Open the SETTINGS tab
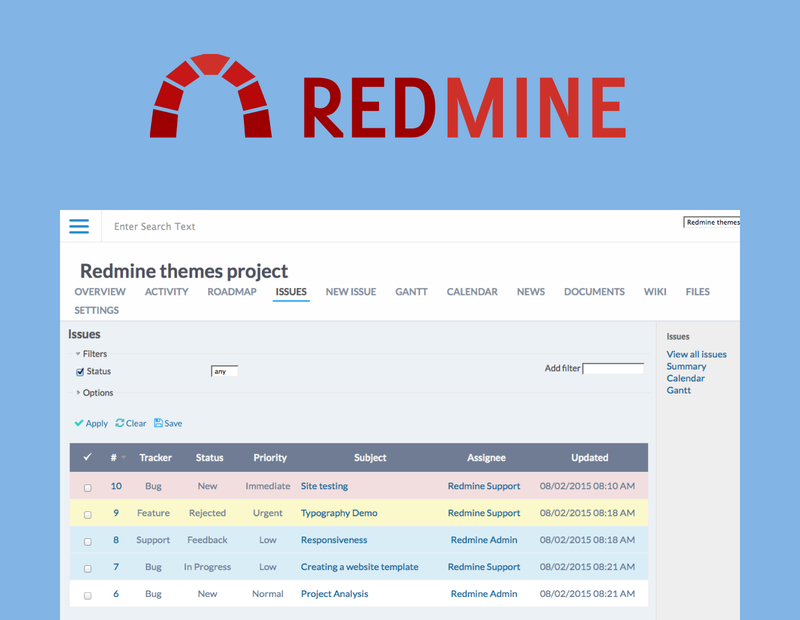800x620 pixels. [96, 310]
